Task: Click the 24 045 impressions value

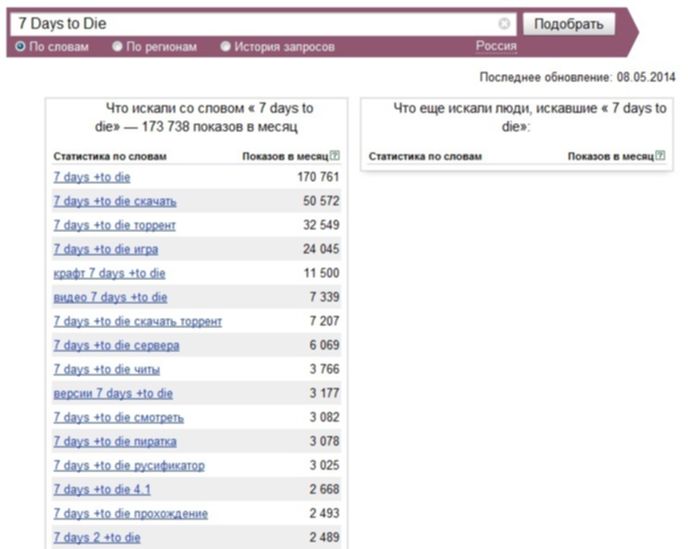Action: (321, 249)
